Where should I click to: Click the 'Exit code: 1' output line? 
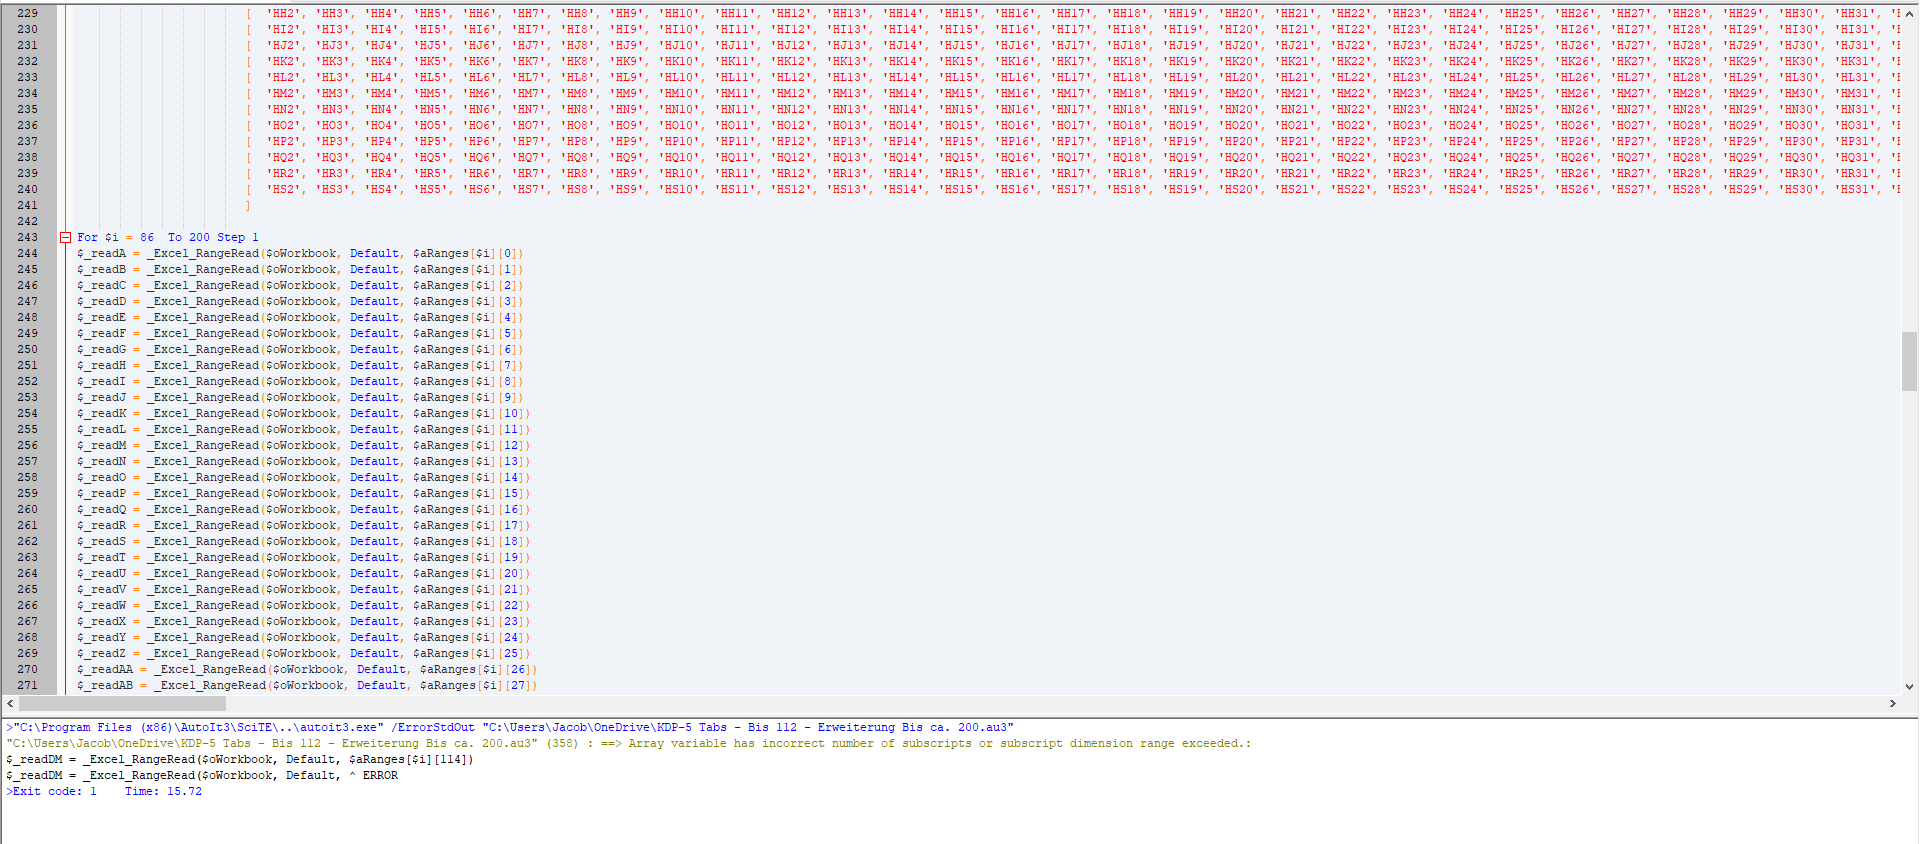click(x=55, y=792)
